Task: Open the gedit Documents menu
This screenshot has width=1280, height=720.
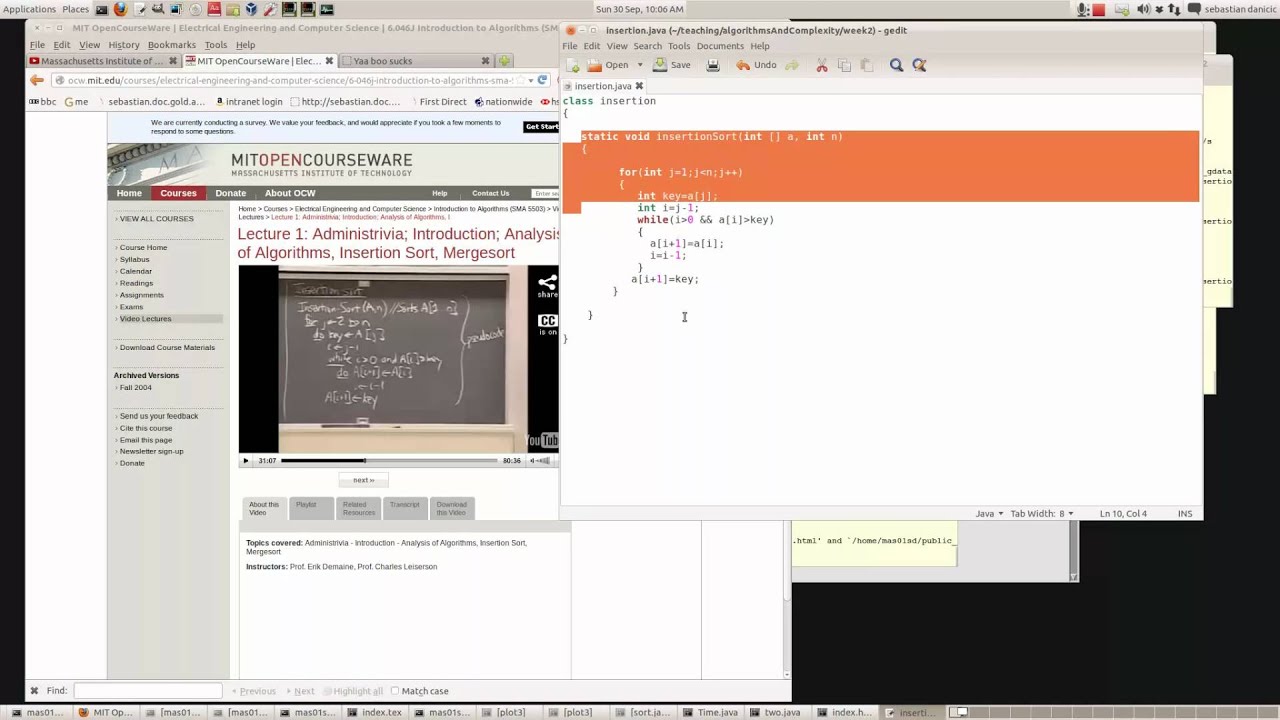Action: coord(720,46)
